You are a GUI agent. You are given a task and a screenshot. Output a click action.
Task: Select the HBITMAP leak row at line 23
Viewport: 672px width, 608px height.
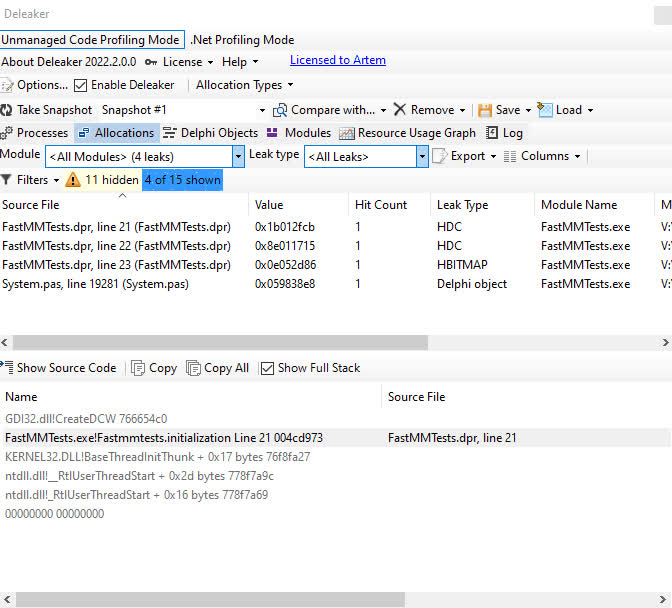coord(116,265)
